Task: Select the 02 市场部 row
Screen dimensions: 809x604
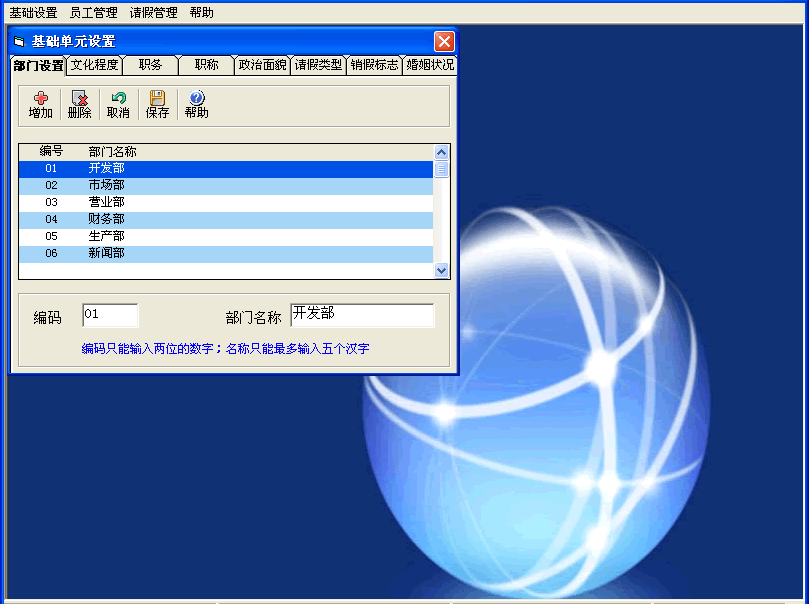Action: (226, 186)
